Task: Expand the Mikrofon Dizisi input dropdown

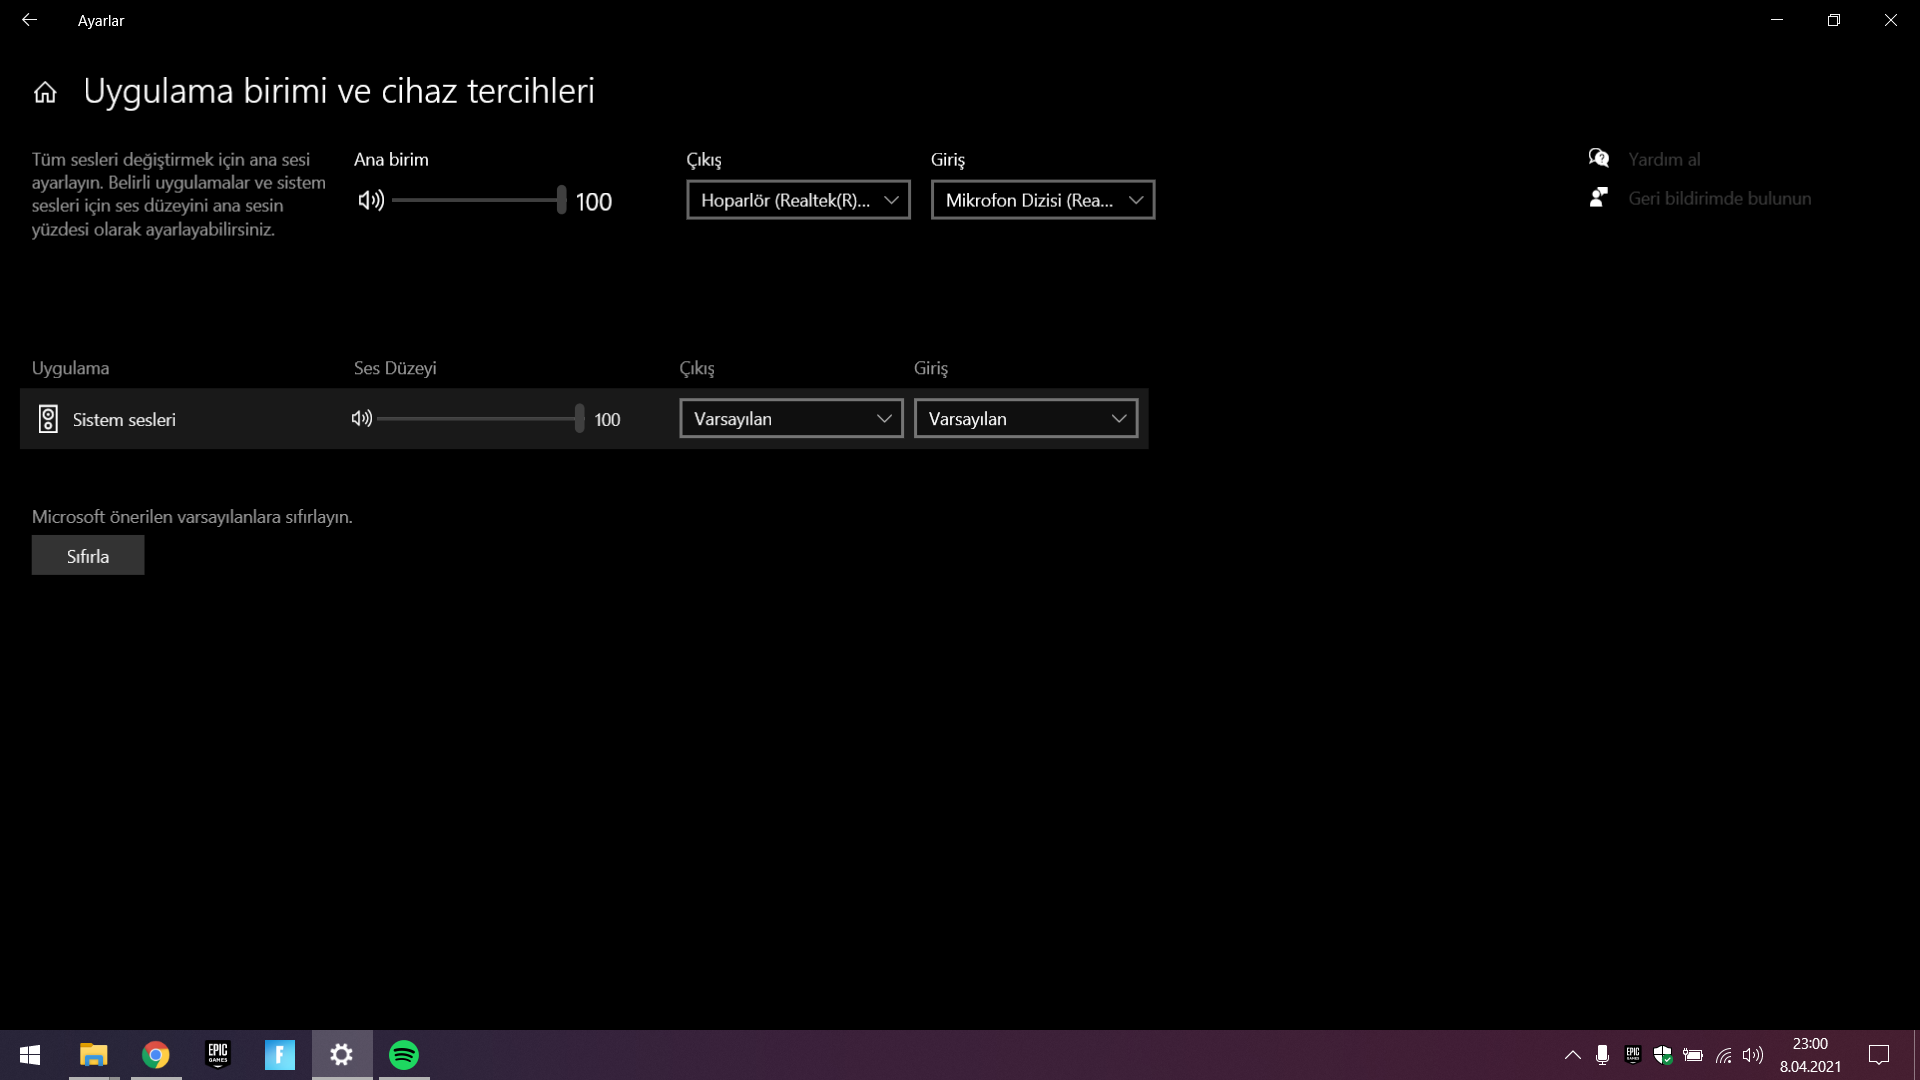Action: click(x=1042, y=200)
